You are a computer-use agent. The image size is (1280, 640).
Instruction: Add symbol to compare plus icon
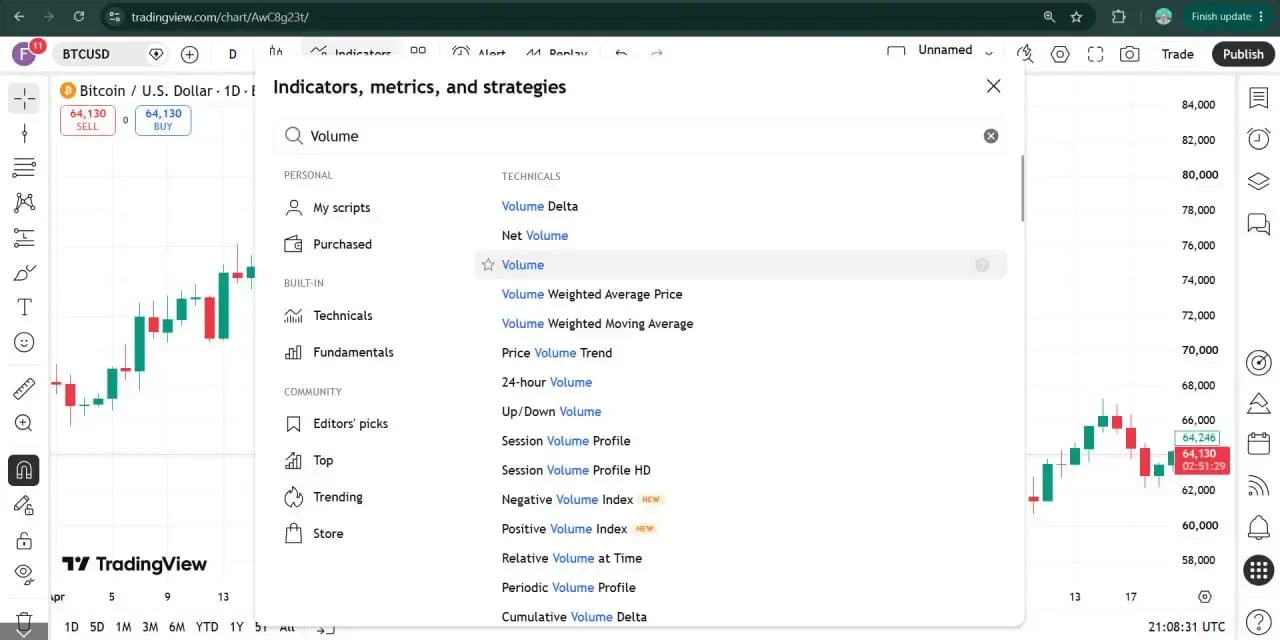(189, 54)
